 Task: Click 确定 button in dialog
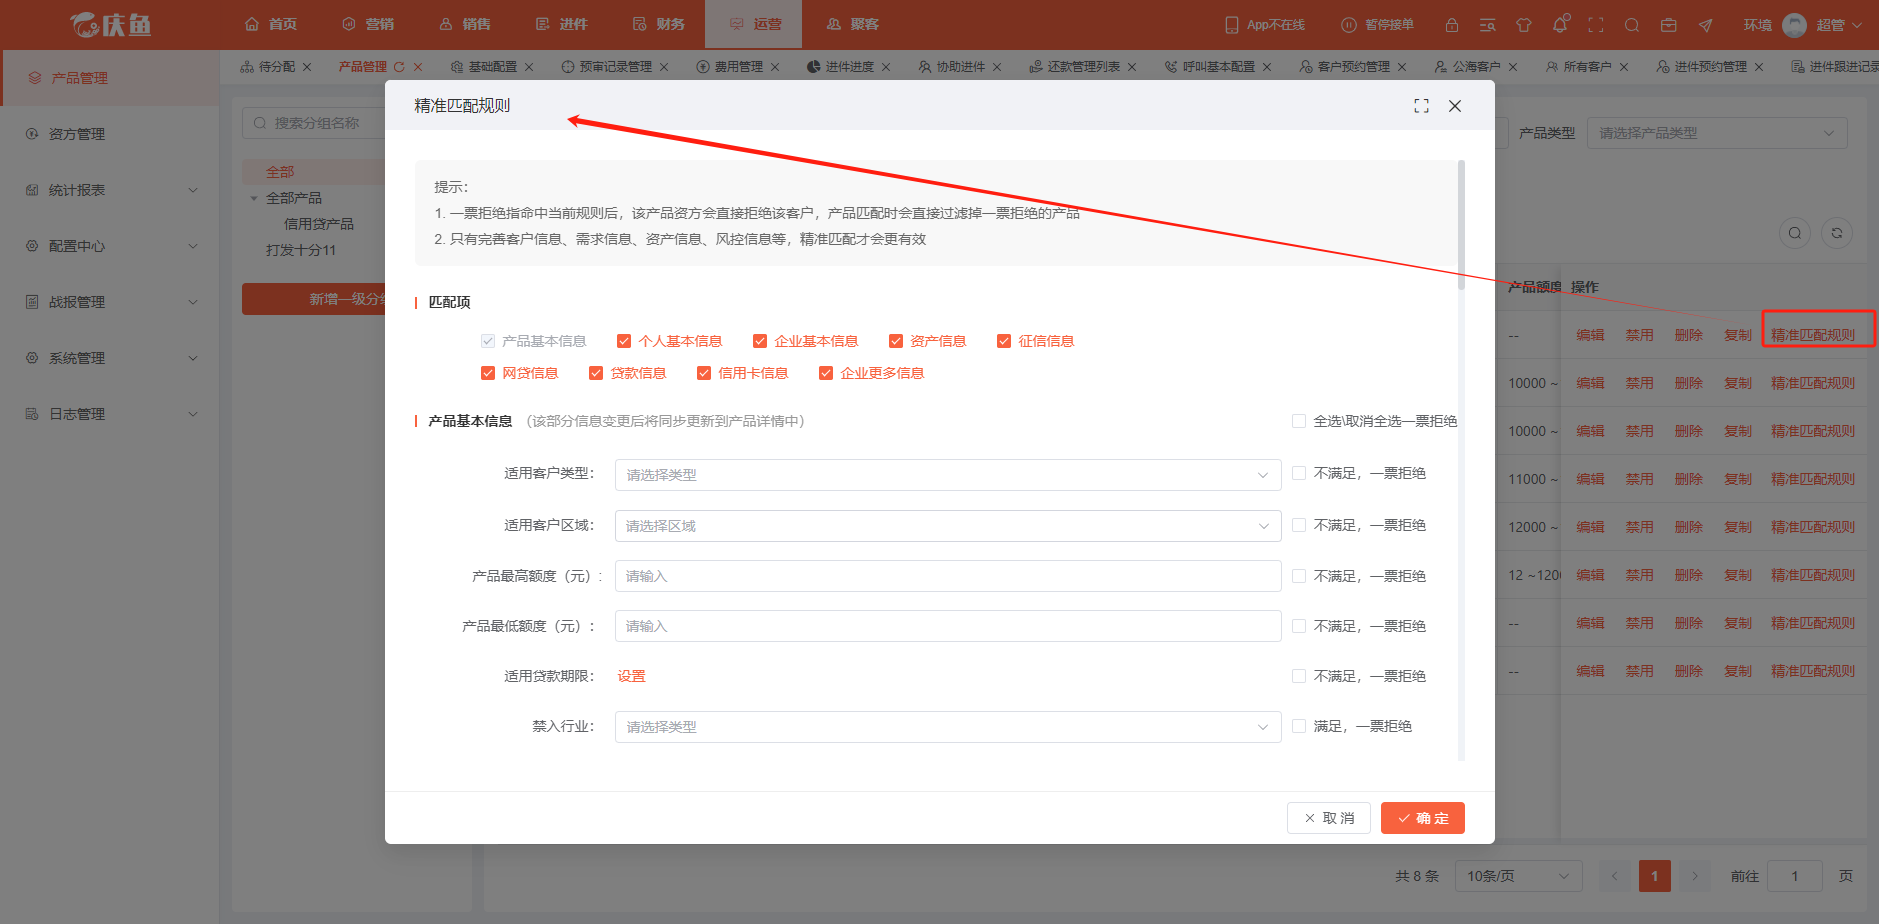click(x=1423, y=818)
